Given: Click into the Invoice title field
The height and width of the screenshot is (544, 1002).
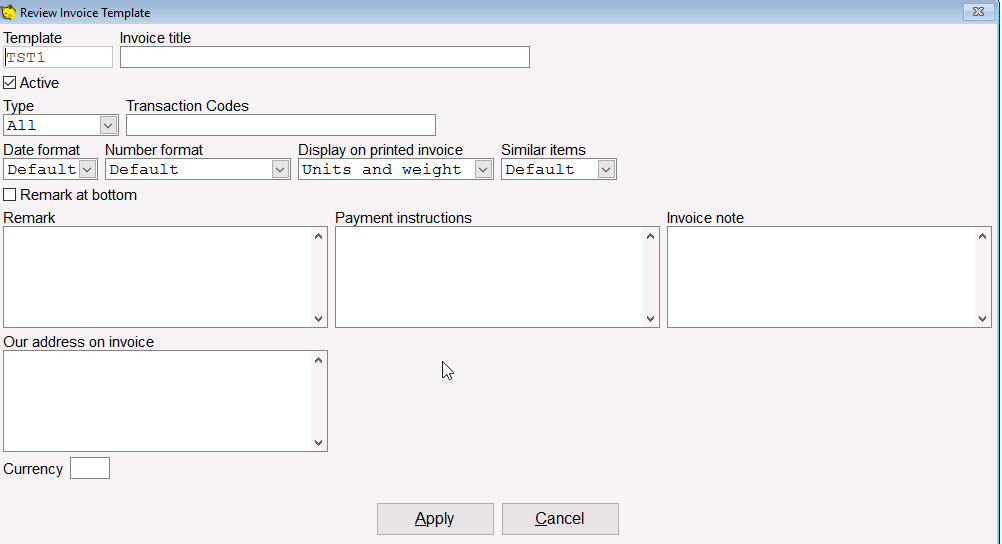Looking at the screenshot, I should [x=325, y=57].
